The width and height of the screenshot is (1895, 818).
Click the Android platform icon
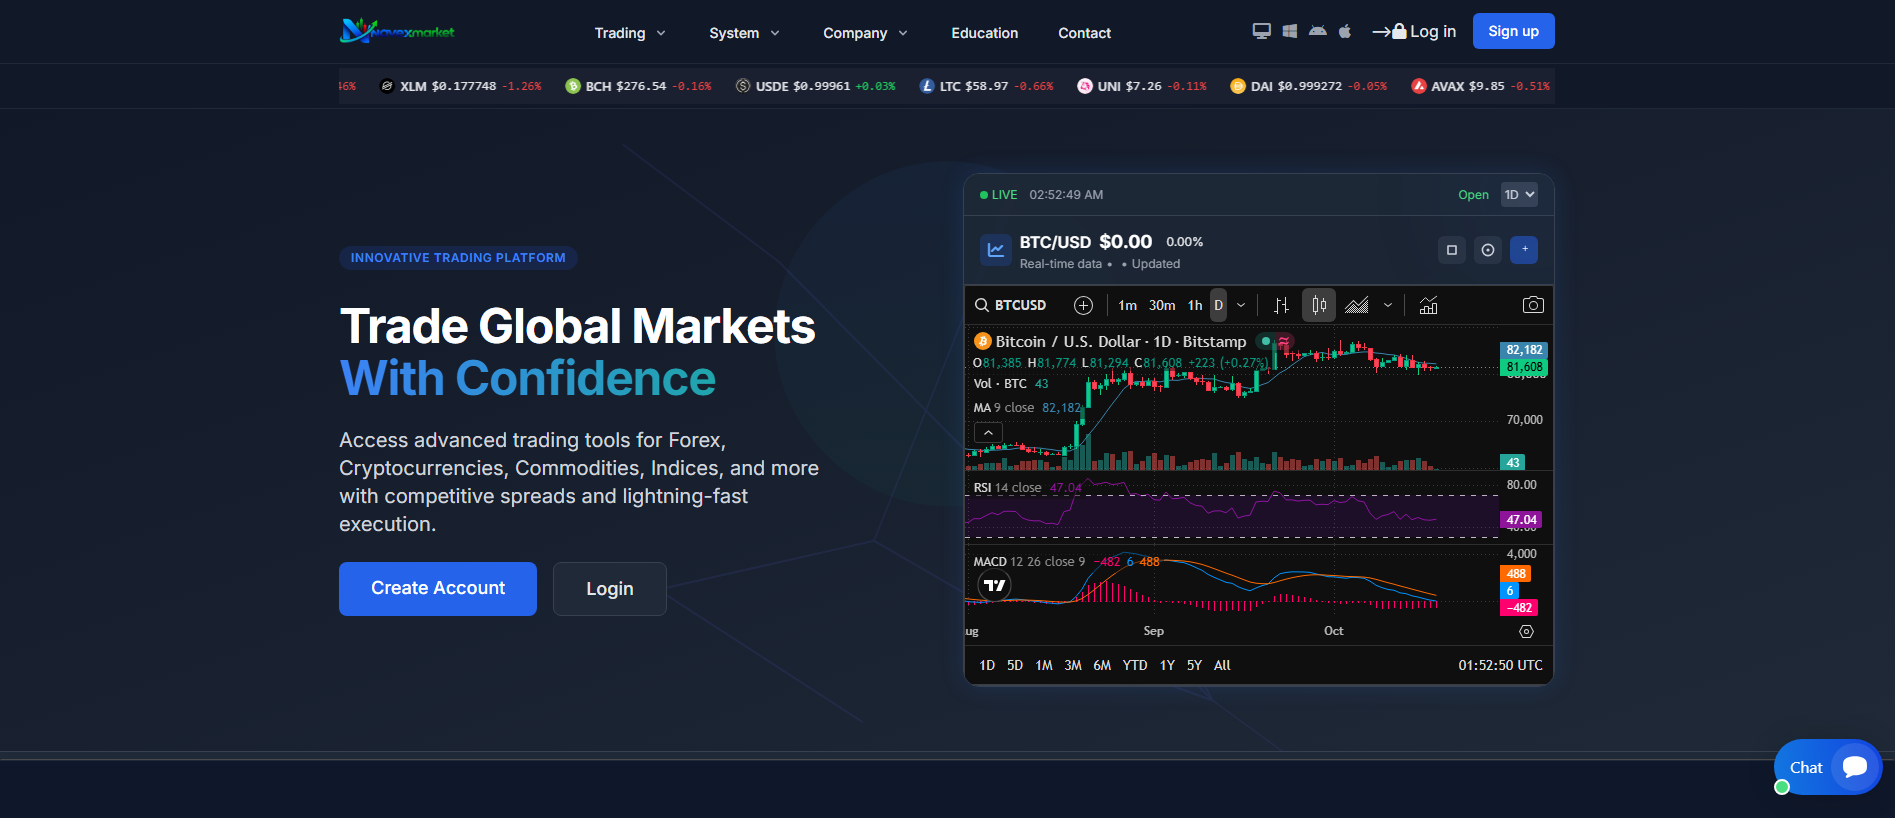click(1318, 31)
